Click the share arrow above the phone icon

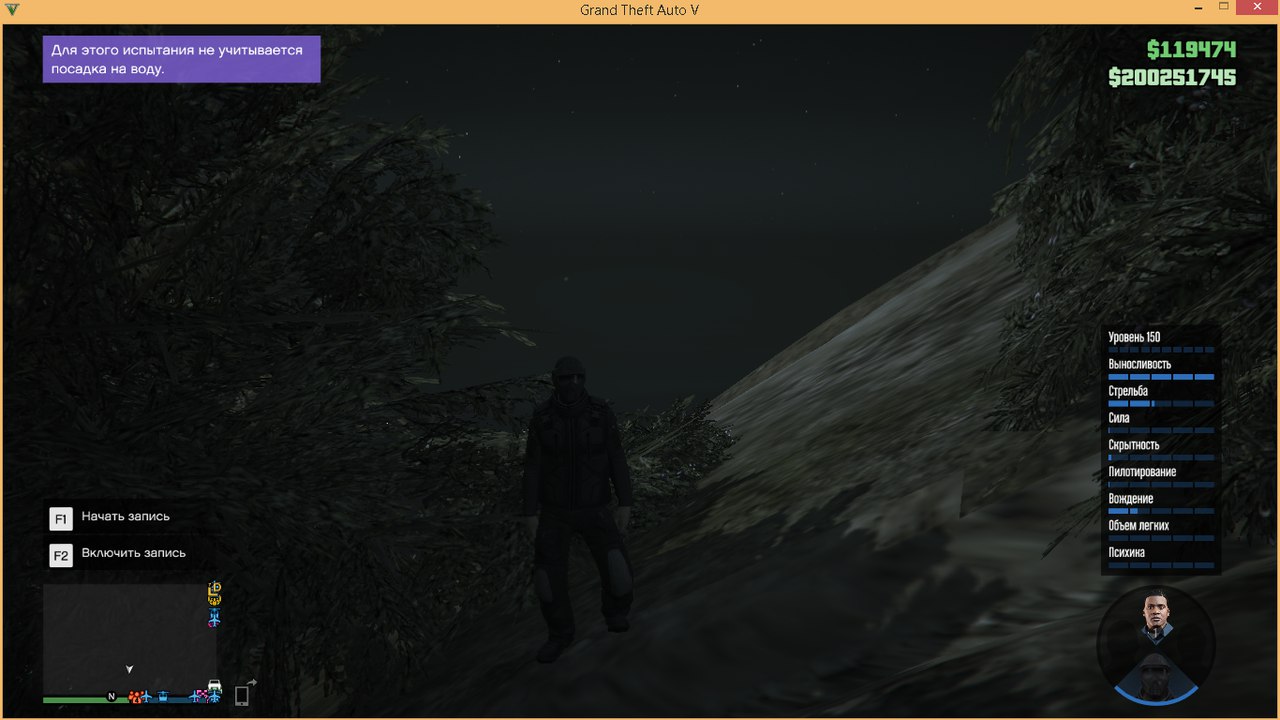pyautogui.click(x=252, y=682)
